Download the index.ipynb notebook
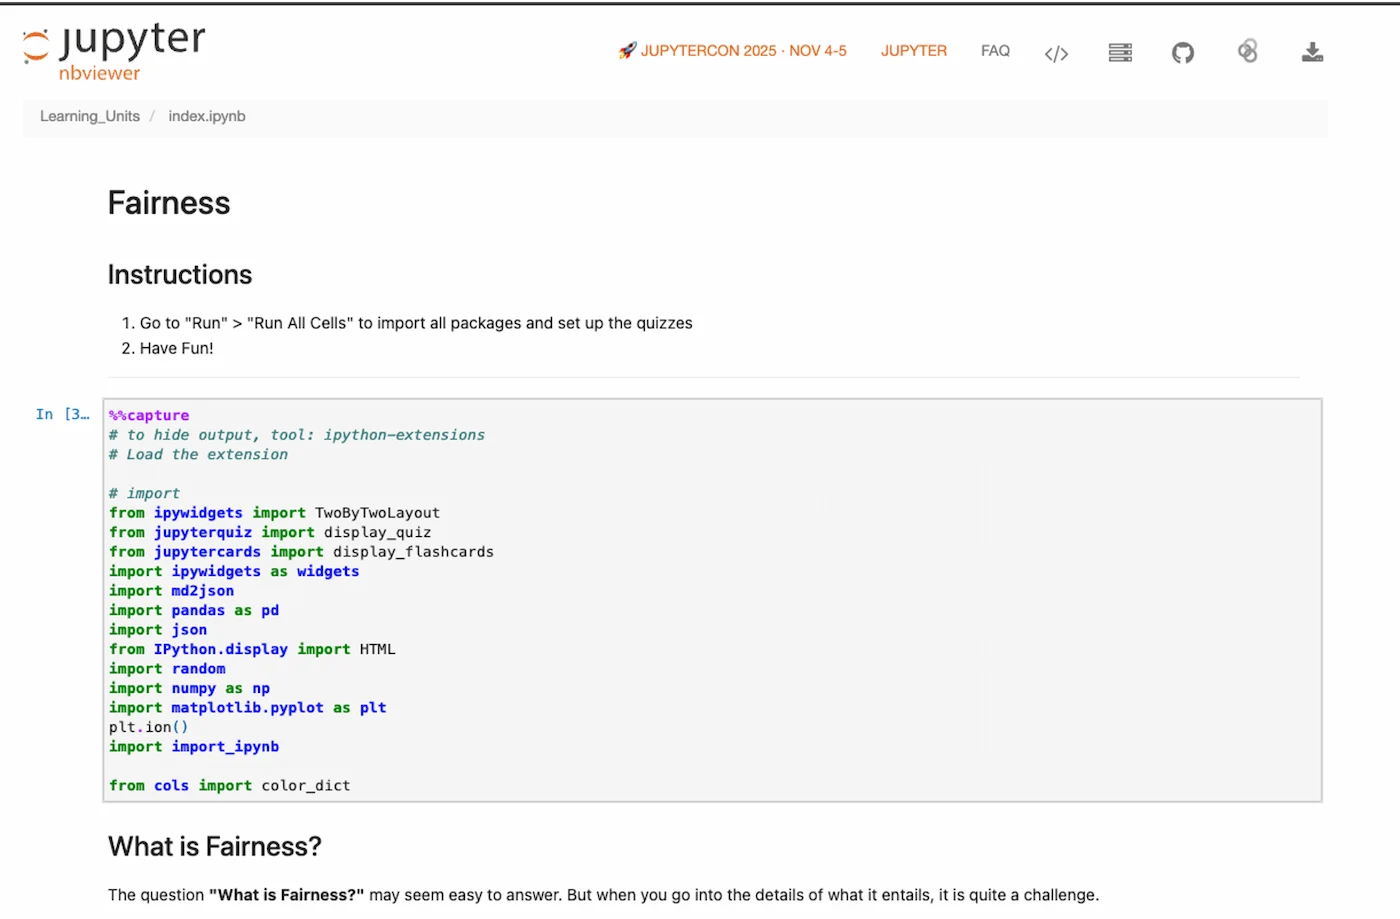1400x919 pixels. click(1312, 52)
